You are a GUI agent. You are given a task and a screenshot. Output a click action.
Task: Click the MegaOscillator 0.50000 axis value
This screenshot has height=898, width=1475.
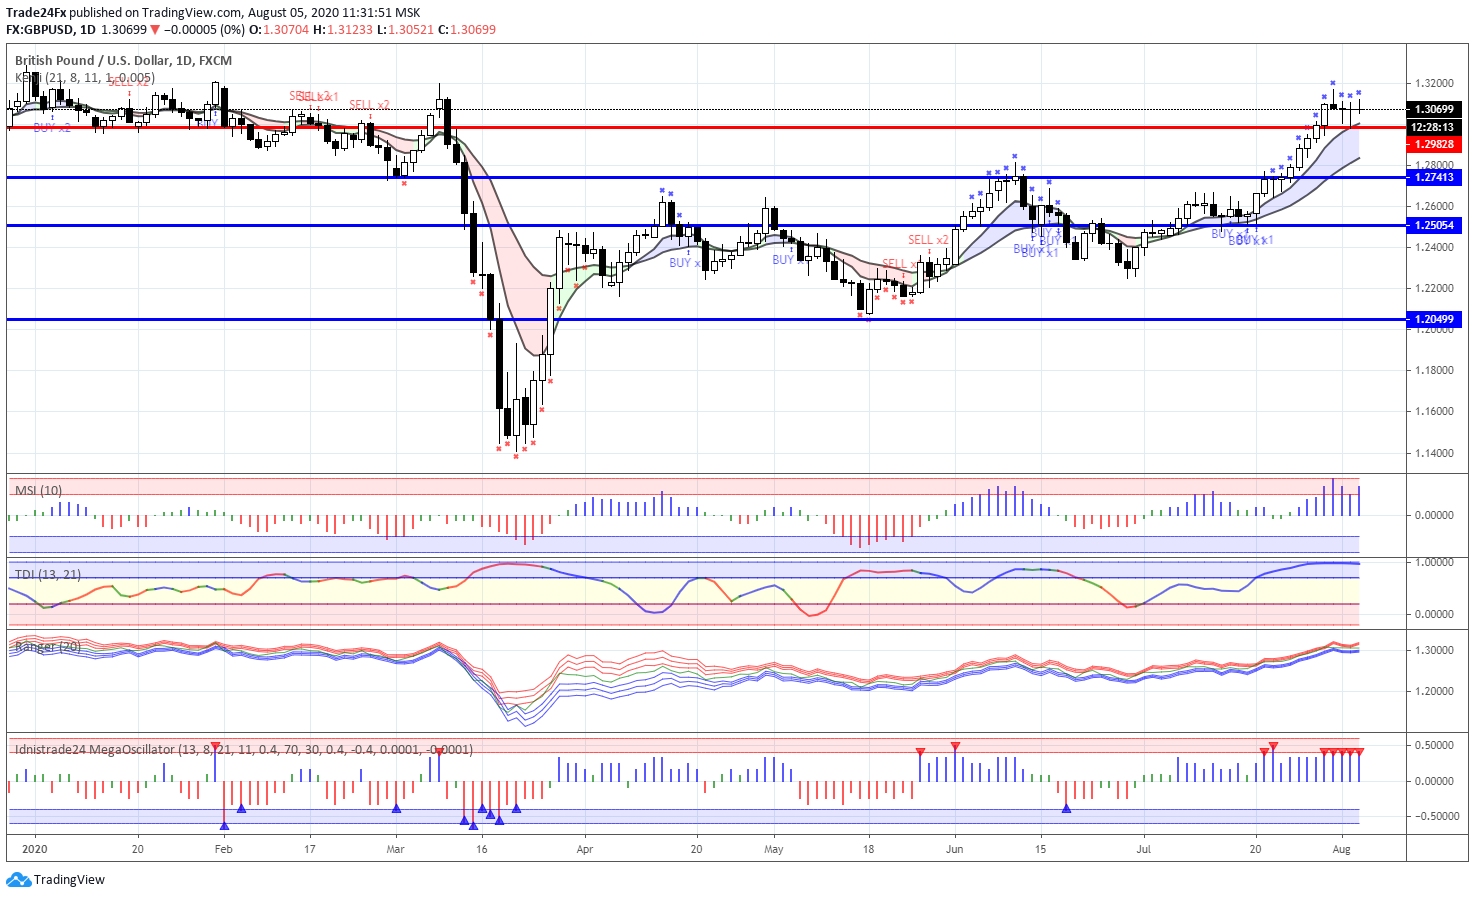click(1434, 746)
